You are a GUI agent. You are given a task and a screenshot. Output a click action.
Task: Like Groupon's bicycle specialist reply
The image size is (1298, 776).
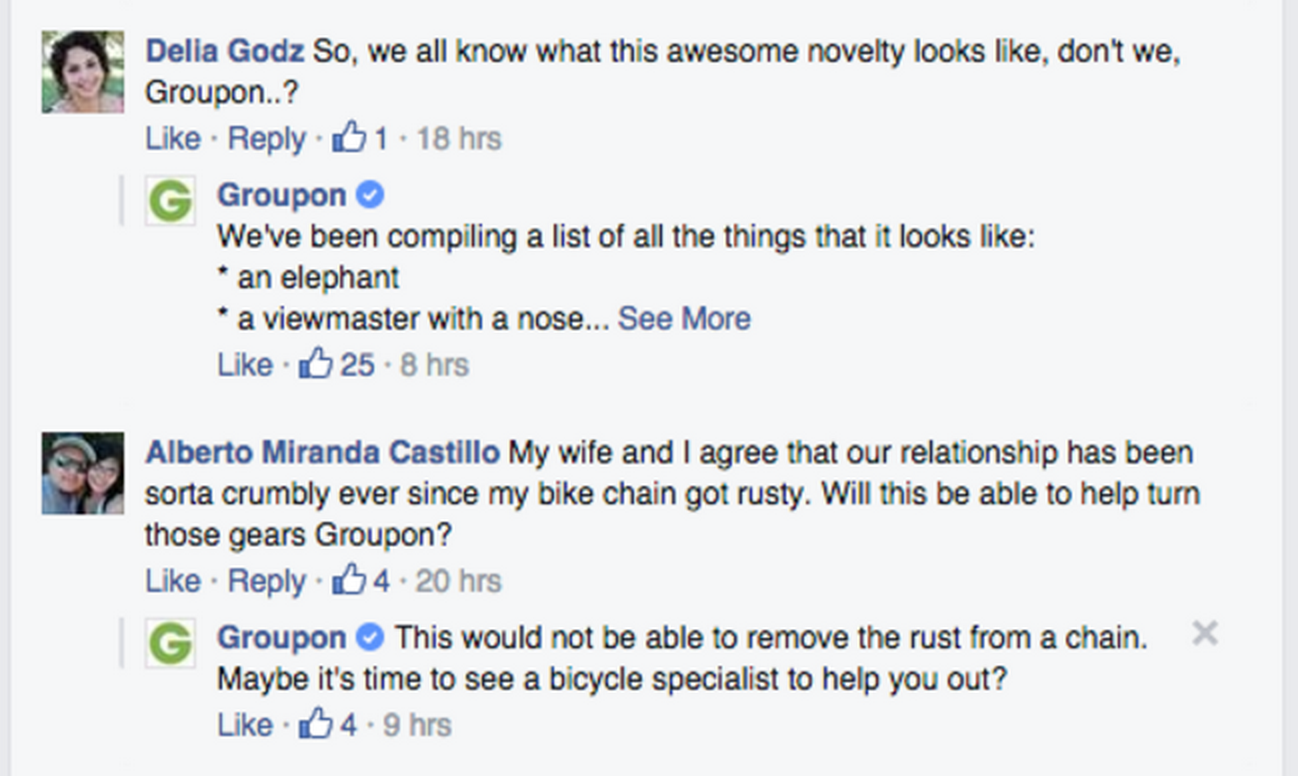(x=244, y=725)
